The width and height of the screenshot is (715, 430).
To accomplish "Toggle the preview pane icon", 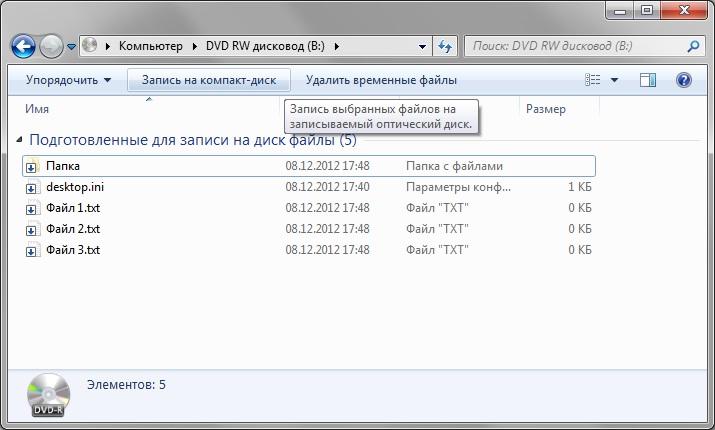I will (648, 80).
